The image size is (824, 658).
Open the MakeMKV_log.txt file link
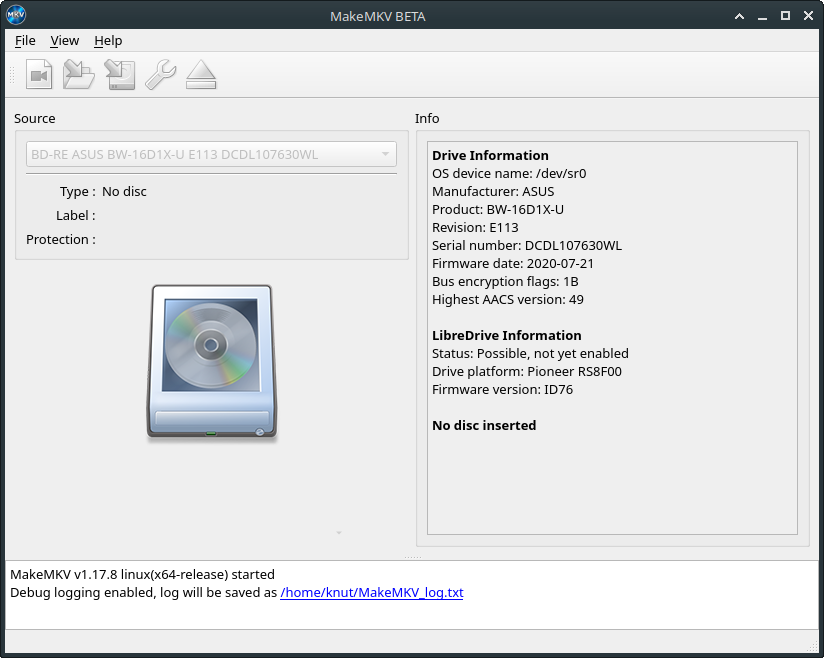point(372,592)
